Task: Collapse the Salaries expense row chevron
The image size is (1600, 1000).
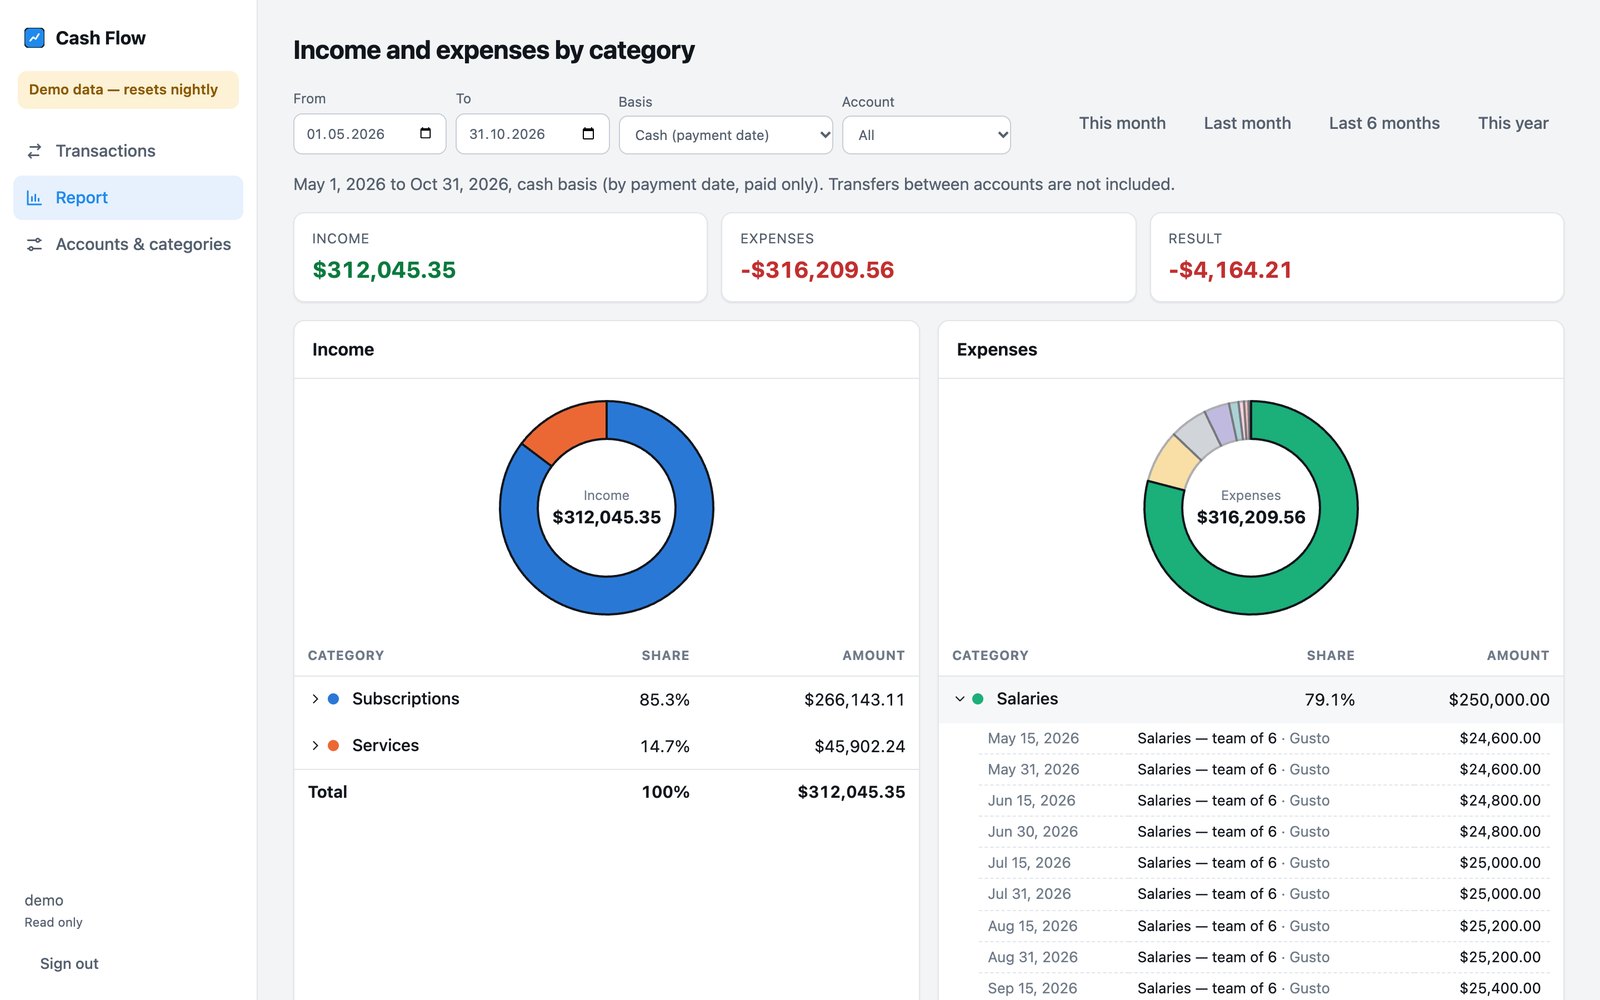Action: [x=960, y=699]
